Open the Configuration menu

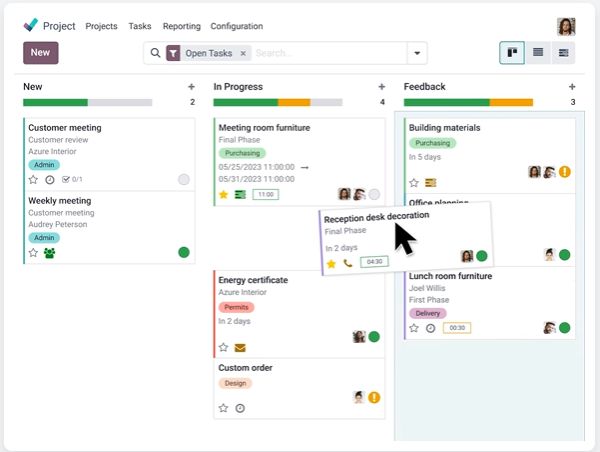click(x=237, y=26)
